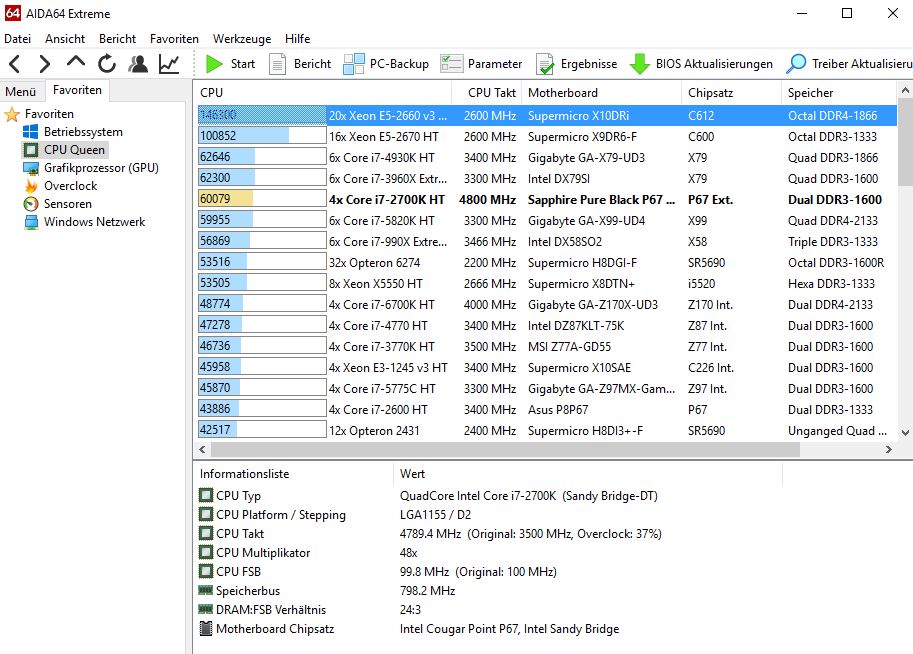Open the people/community icon in the toolbar
The image size is (913, 654).
pos(136,62)
